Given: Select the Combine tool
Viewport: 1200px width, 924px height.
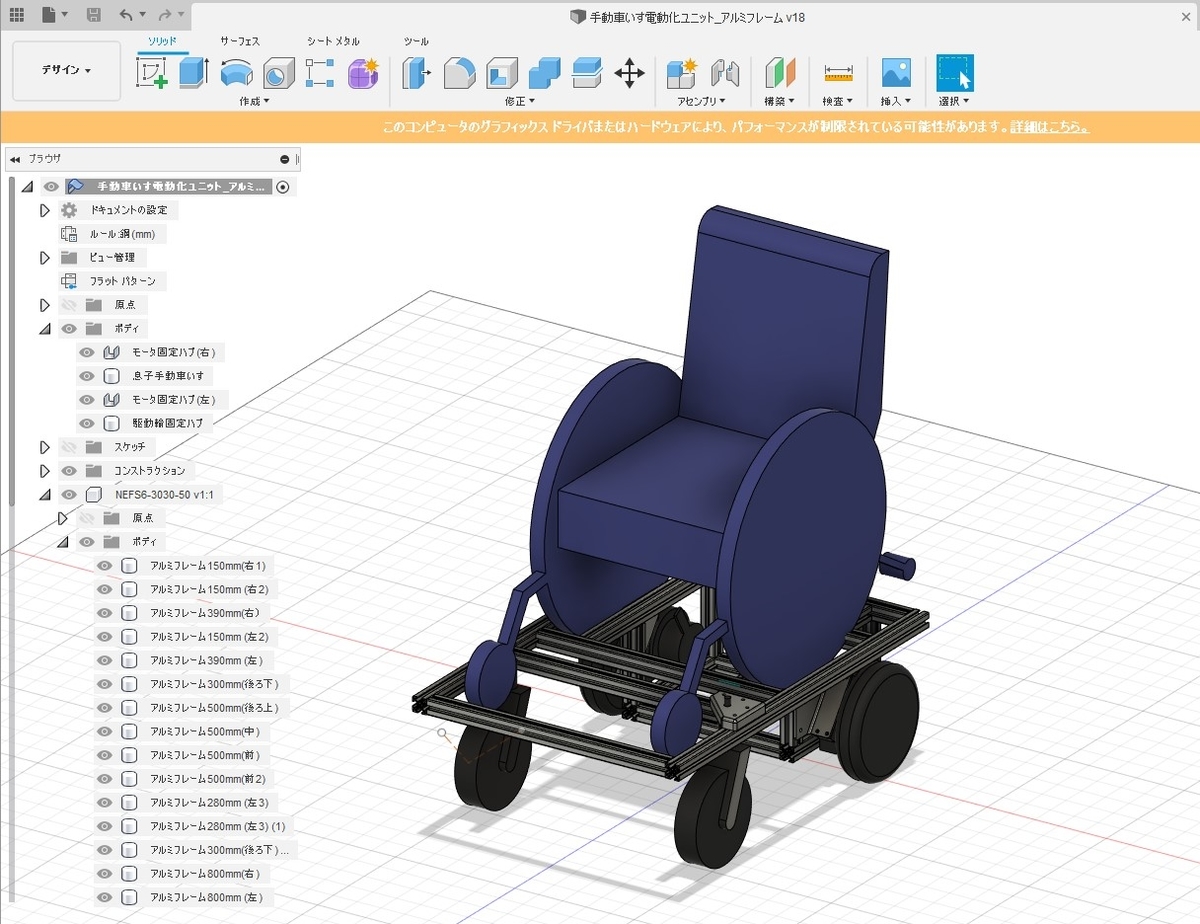Looking at the screenshot, I should 544,73.
